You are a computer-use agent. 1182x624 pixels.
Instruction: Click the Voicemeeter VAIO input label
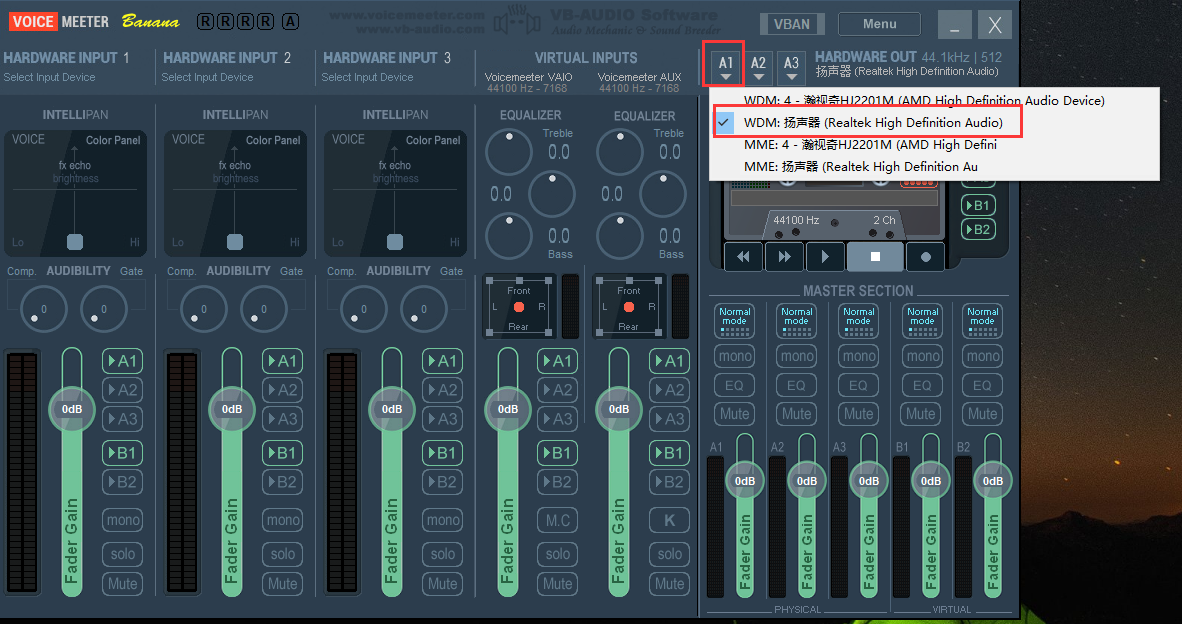coord(528,77)
